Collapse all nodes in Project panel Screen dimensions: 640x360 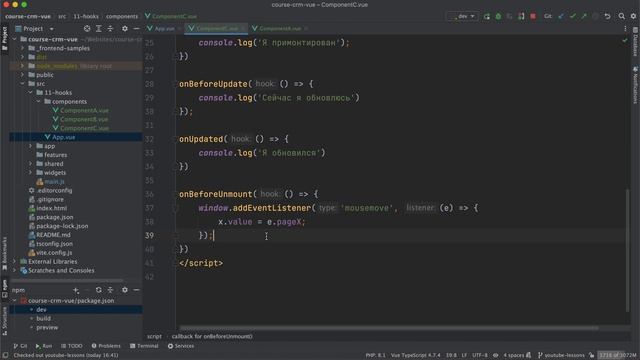pyautogui.click(x=110, y=29)
